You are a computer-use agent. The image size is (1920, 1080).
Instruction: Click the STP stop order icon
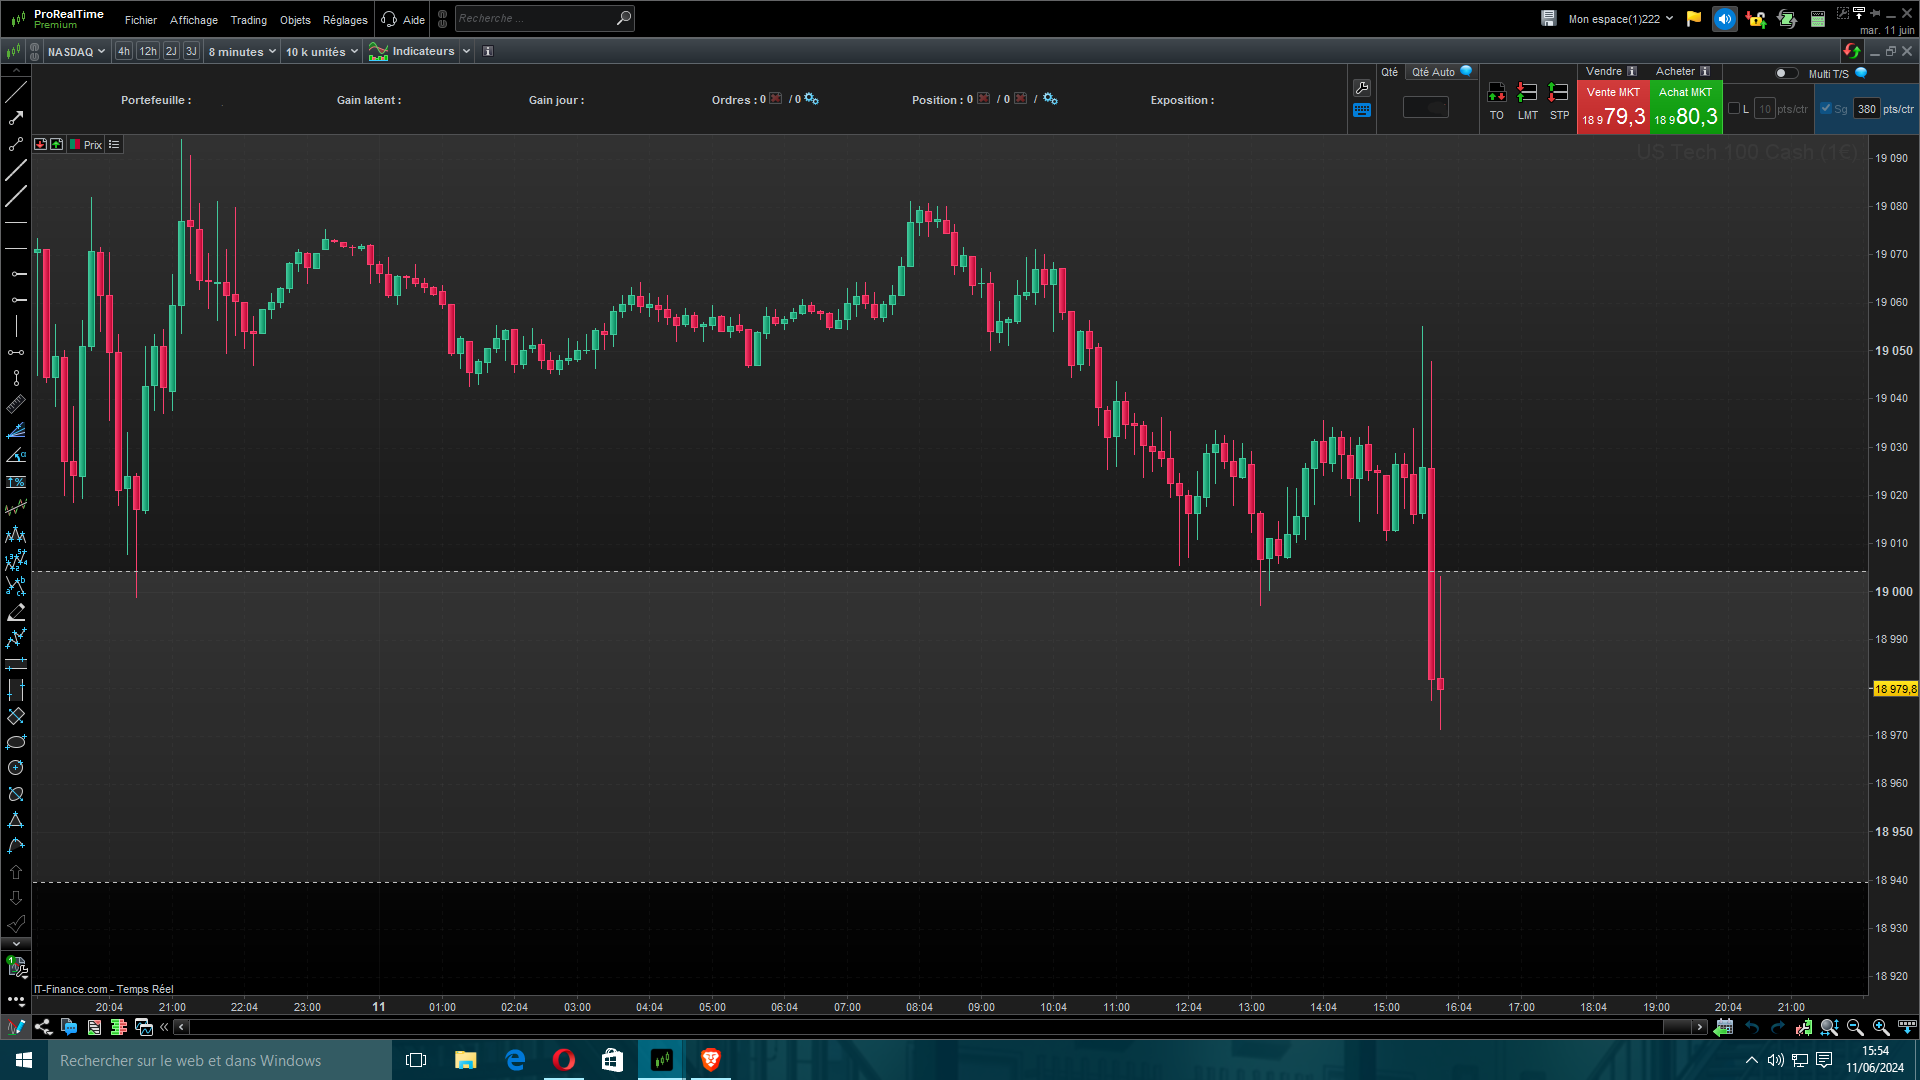pyautogui.click(x=1558, y=93)
